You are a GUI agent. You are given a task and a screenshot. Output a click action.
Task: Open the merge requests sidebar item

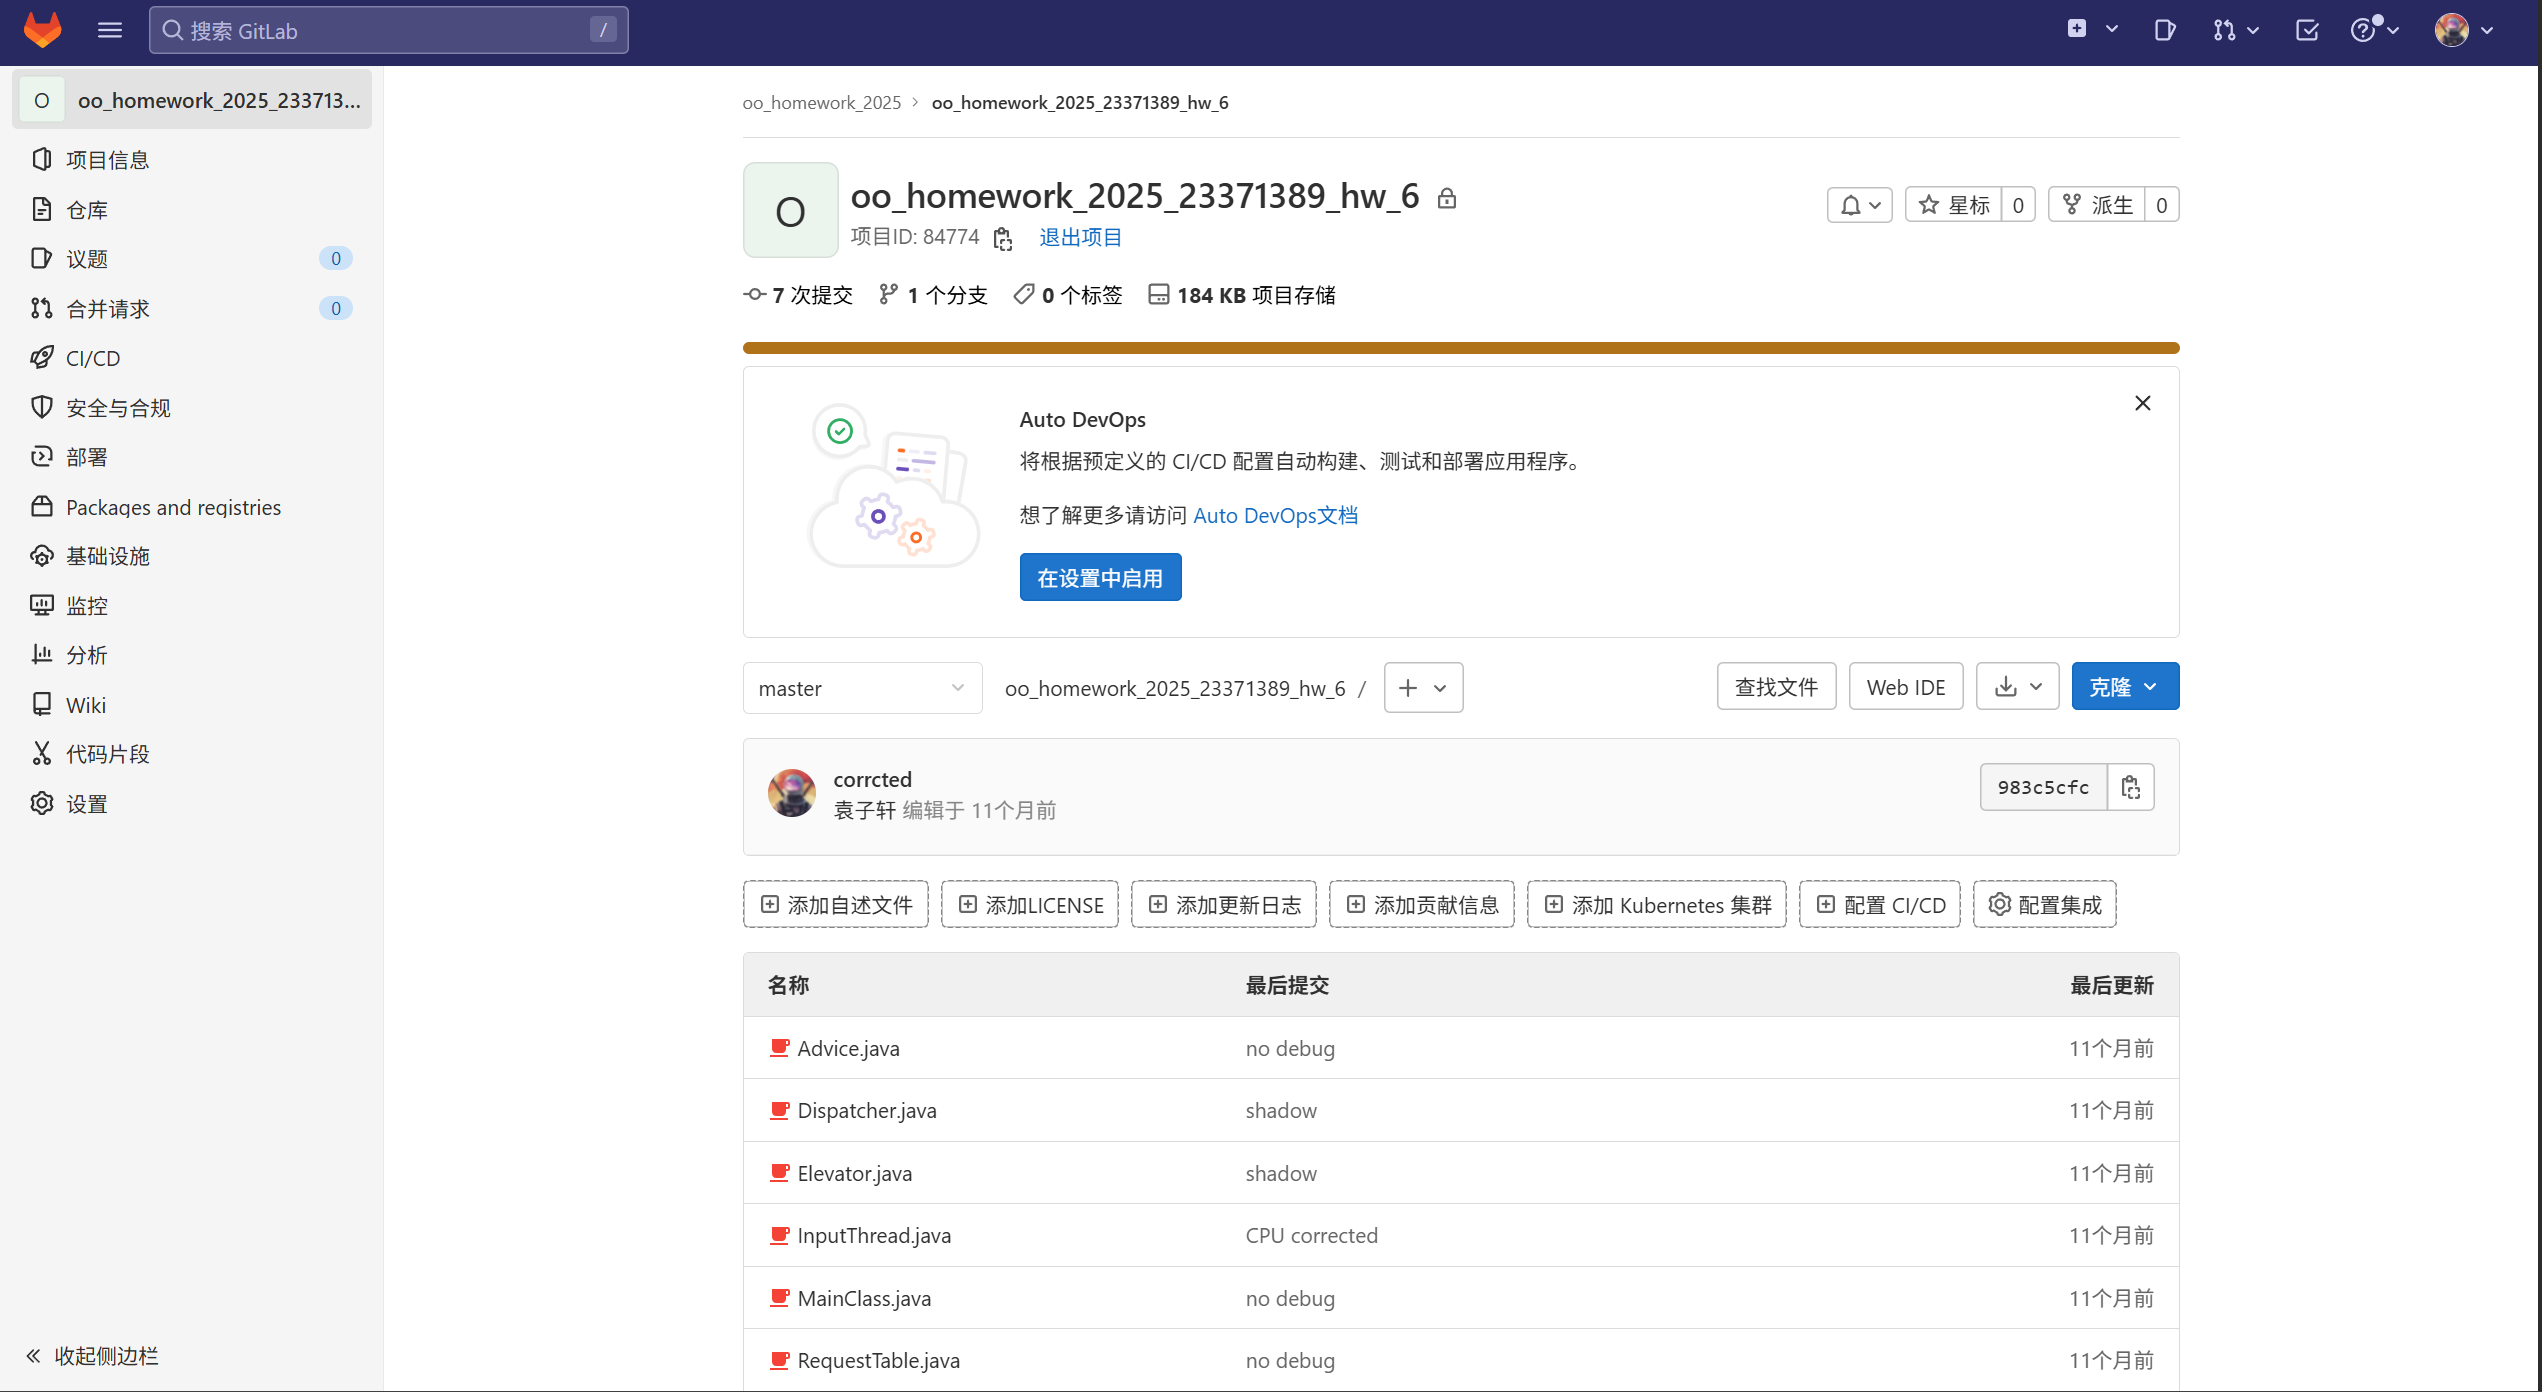(x=107, y=309)
